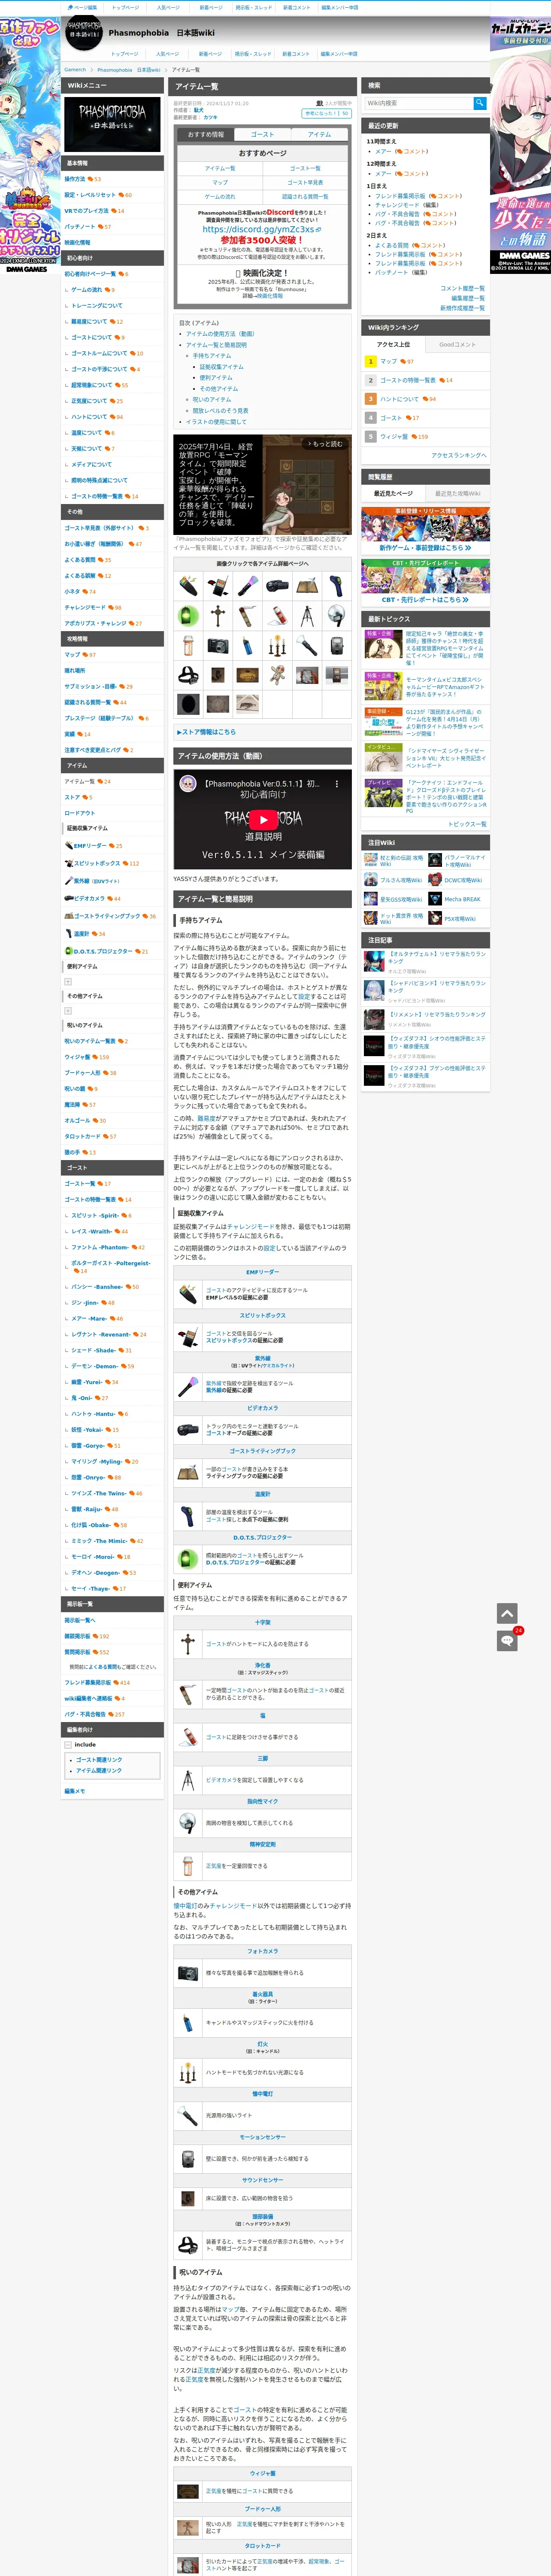Select the head gear picture in the item image grid

click(x=188, y=676)
